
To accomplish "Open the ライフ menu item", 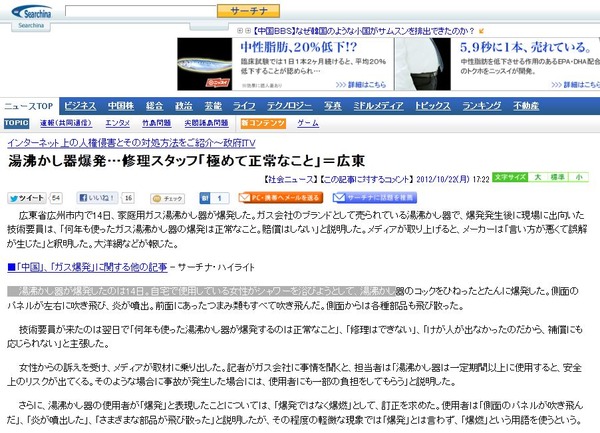I will click(x=244, y=106).
